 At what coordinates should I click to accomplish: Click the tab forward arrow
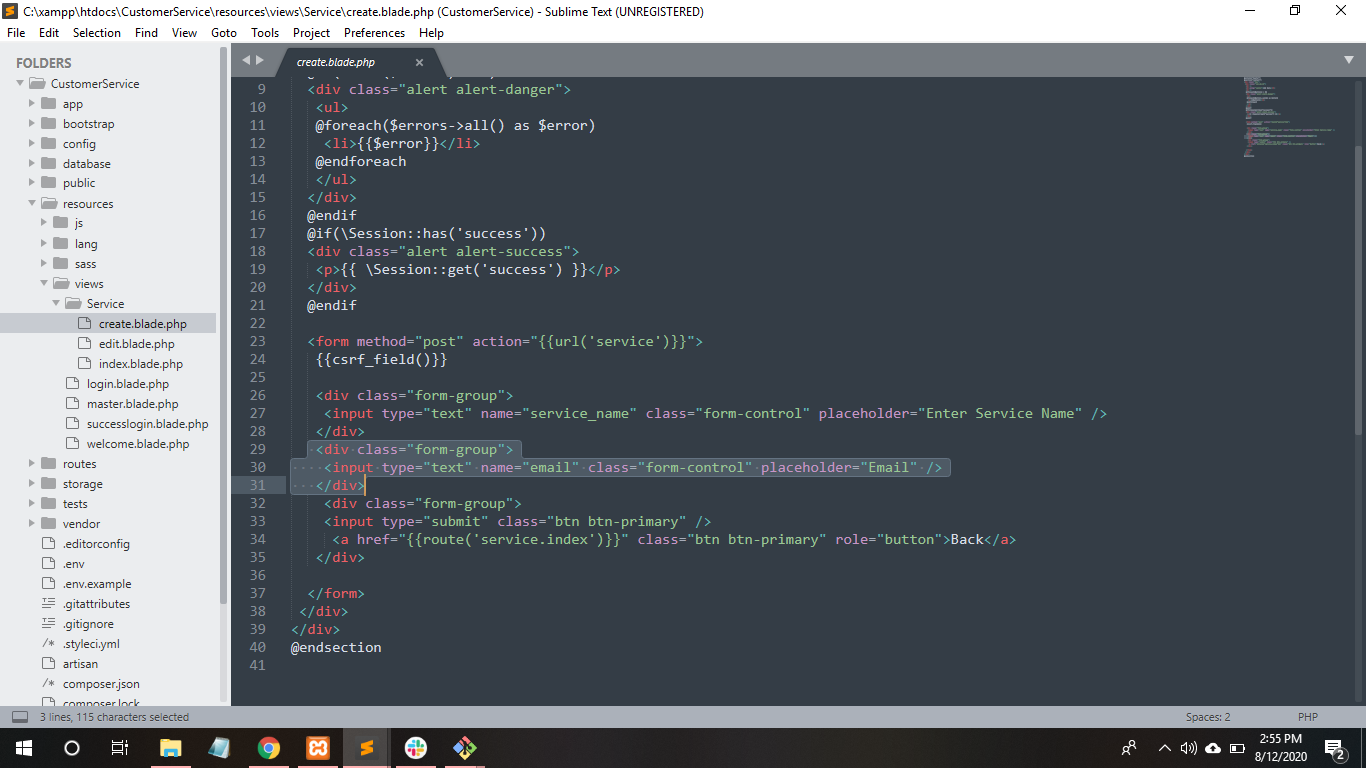click(261, 61)
